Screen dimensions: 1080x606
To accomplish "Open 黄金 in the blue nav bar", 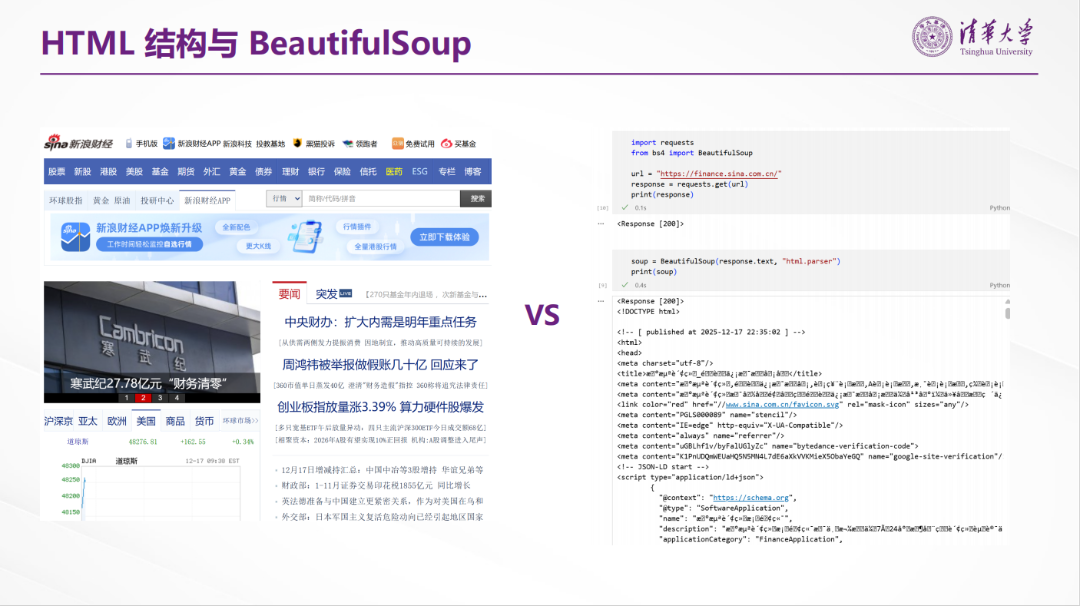I will tap(238, 171).
